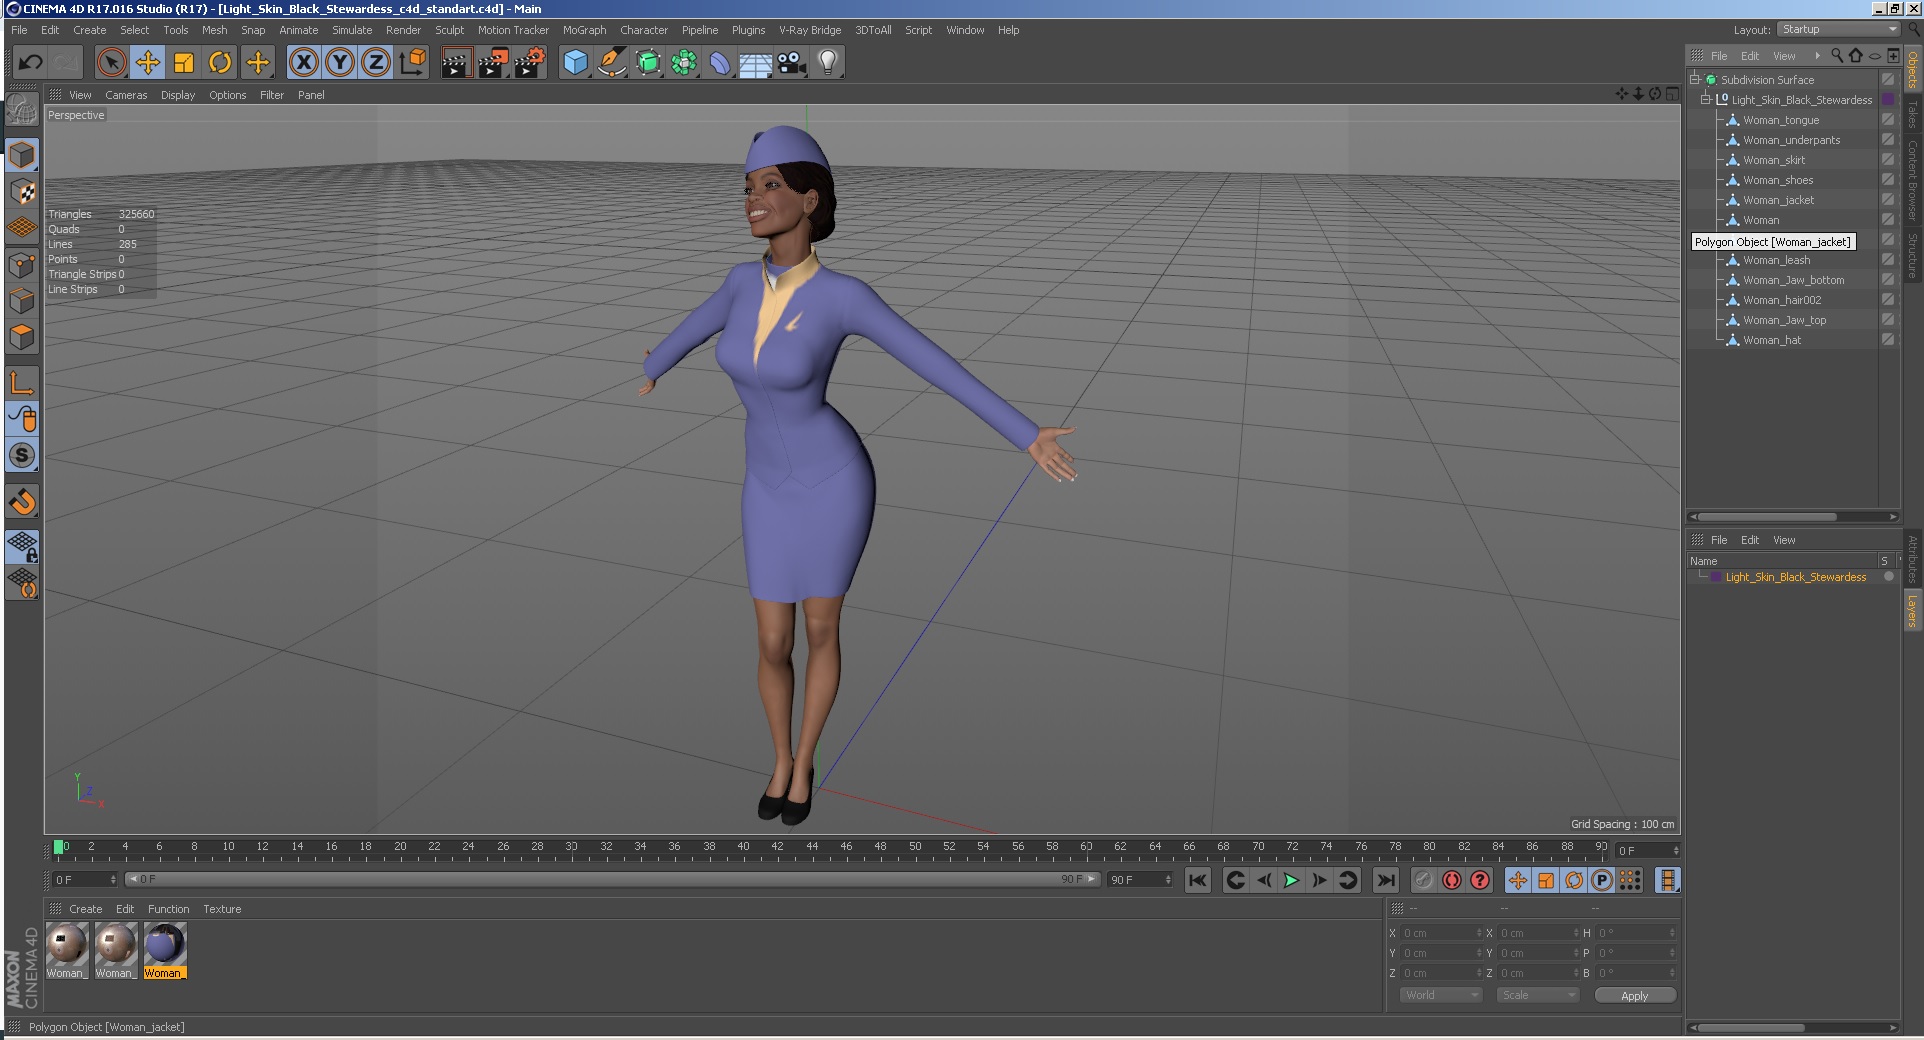Click the 90 F end frame field
Viewport: 1924px width, 1040px height.
click(x=1139, y=880)
